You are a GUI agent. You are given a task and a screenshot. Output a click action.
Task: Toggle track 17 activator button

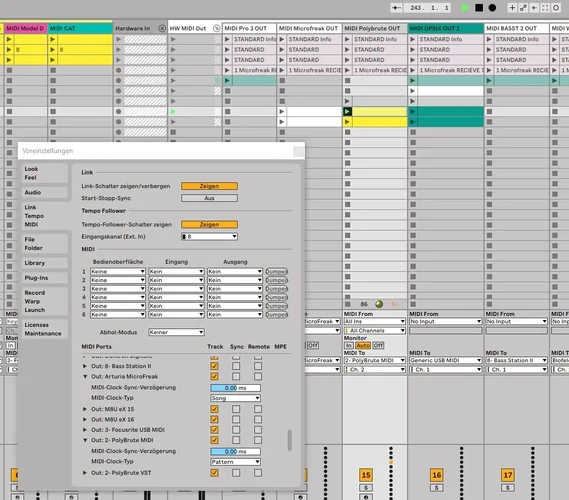[508, 475]
